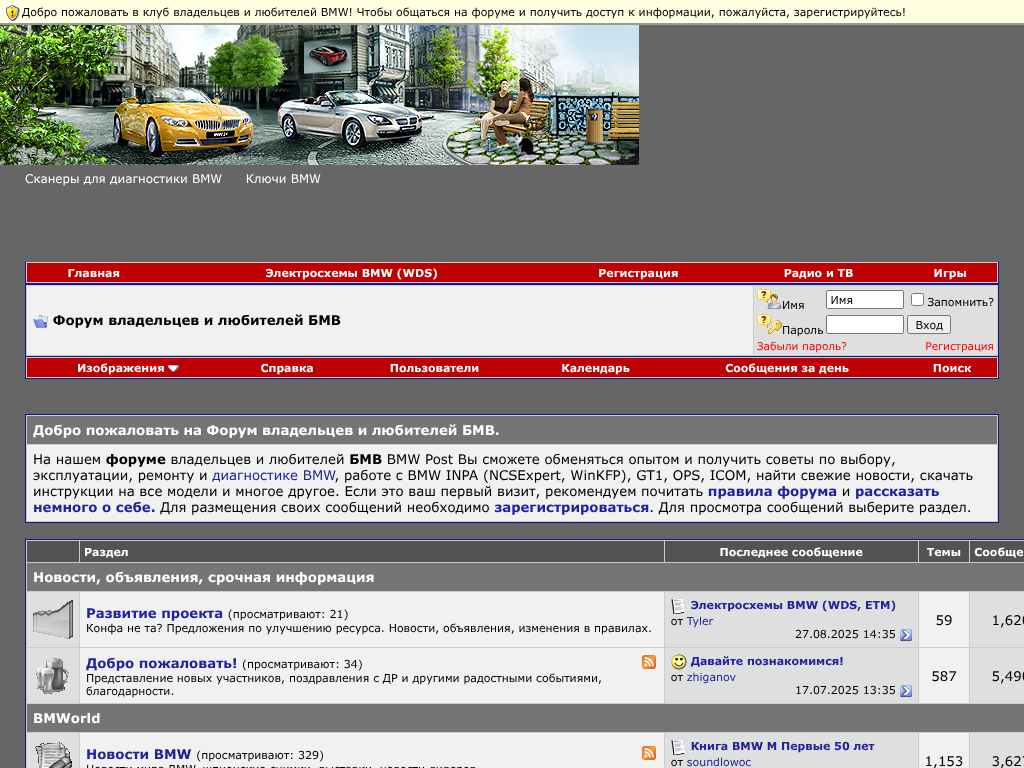Viewport: 1024px width, 768px height.
Task: Go to last post arrow dated 27.08.2025
Action: pyautogui.click(x=906, y=634)
